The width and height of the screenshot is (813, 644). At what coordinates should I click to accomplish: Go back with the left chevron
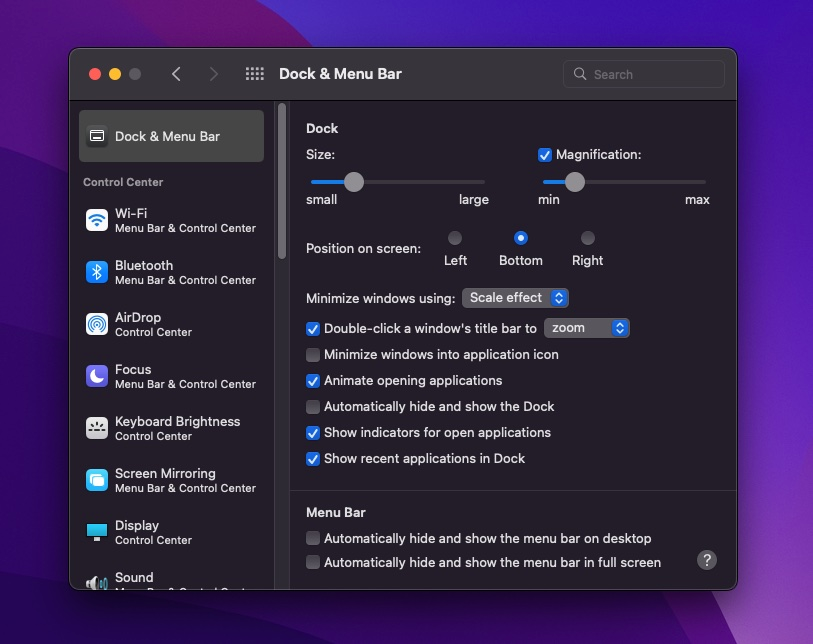pyautogui.click(x=176, y=74)
